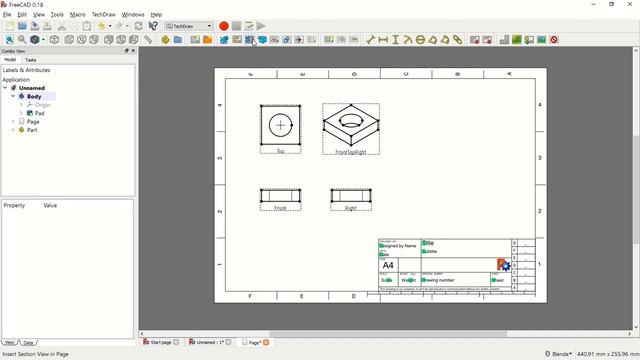Viewport: 640px width, 360px height.
Task: Add diameter dimension circle icon
Action: point(420,40)
